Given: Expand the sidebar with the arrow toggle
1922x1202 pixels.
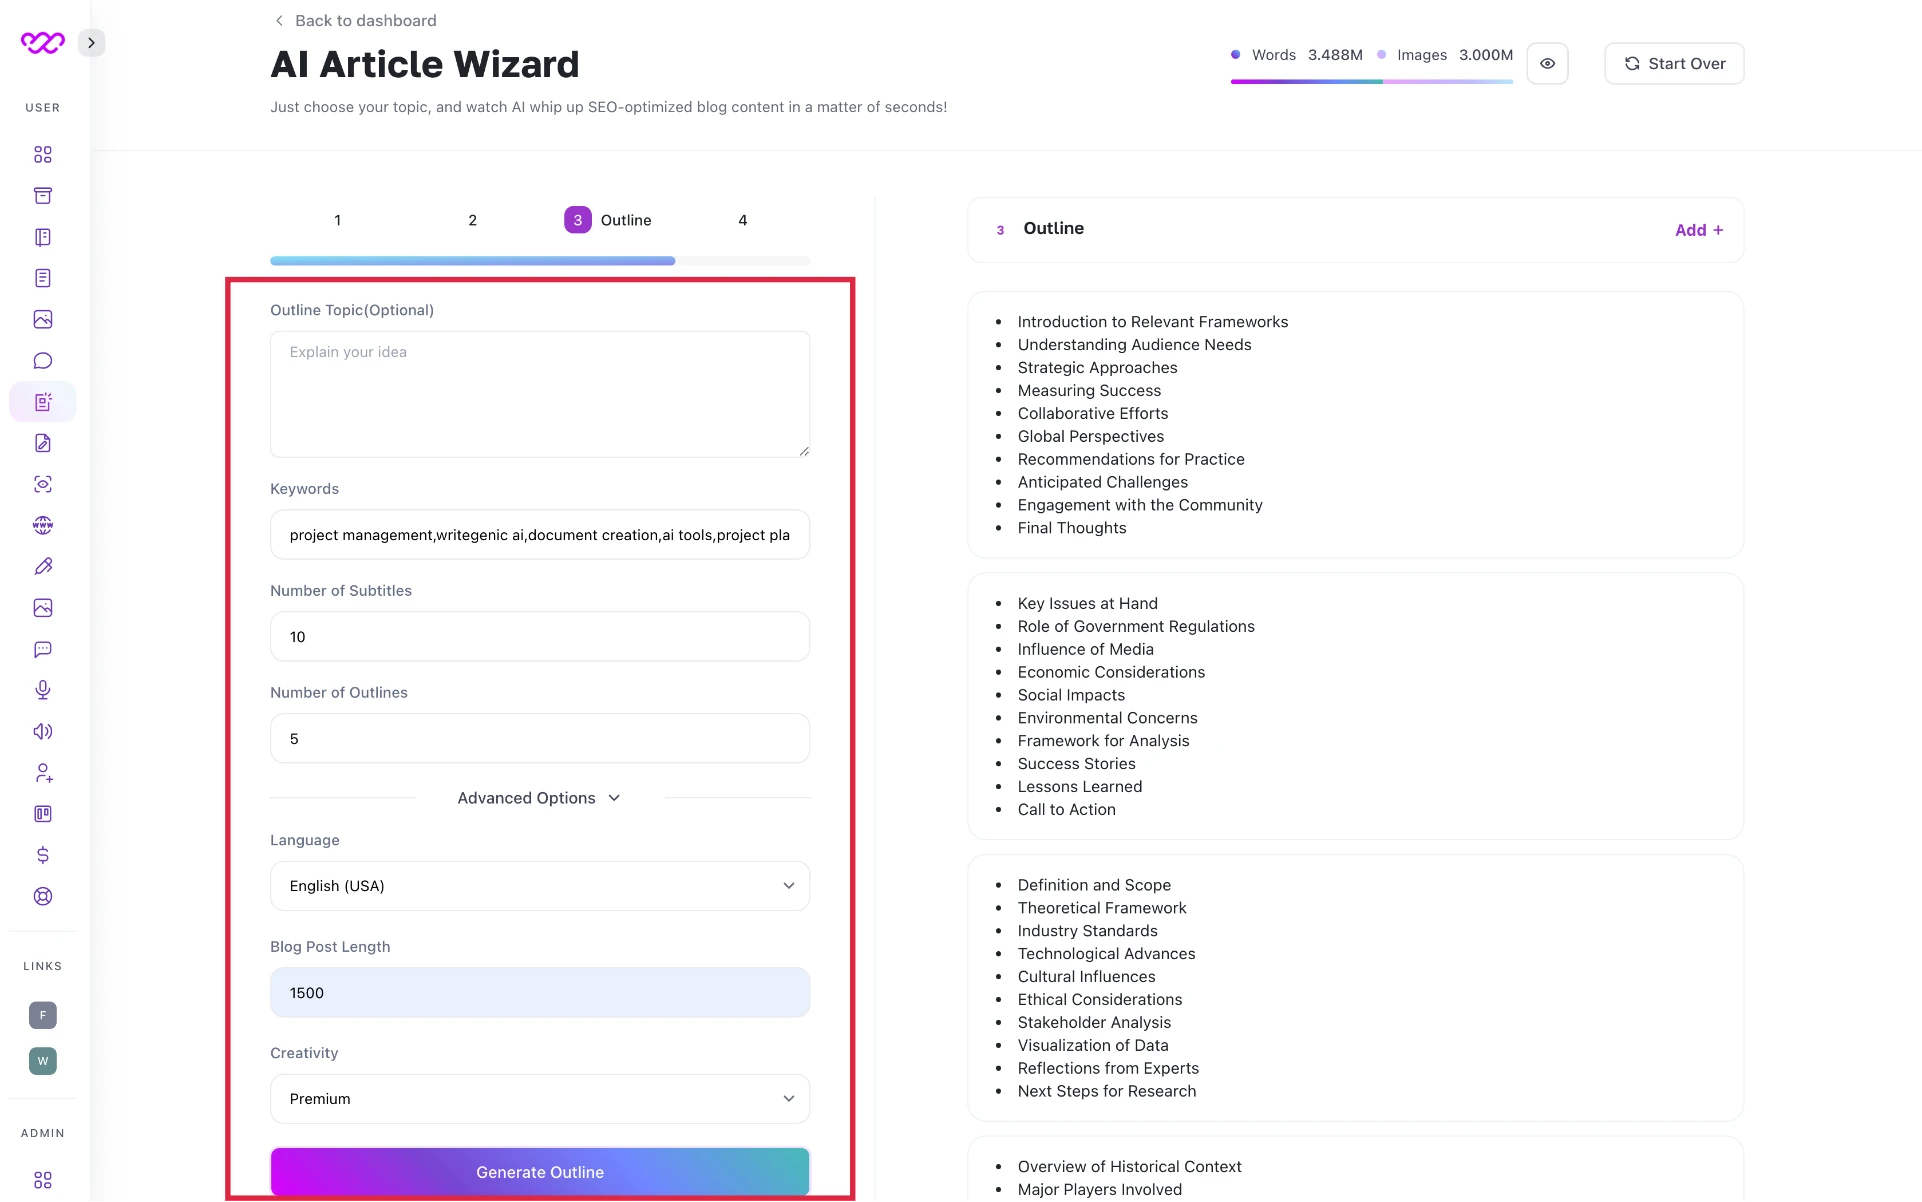Looking at the screenshot, I should click(91, 43).
